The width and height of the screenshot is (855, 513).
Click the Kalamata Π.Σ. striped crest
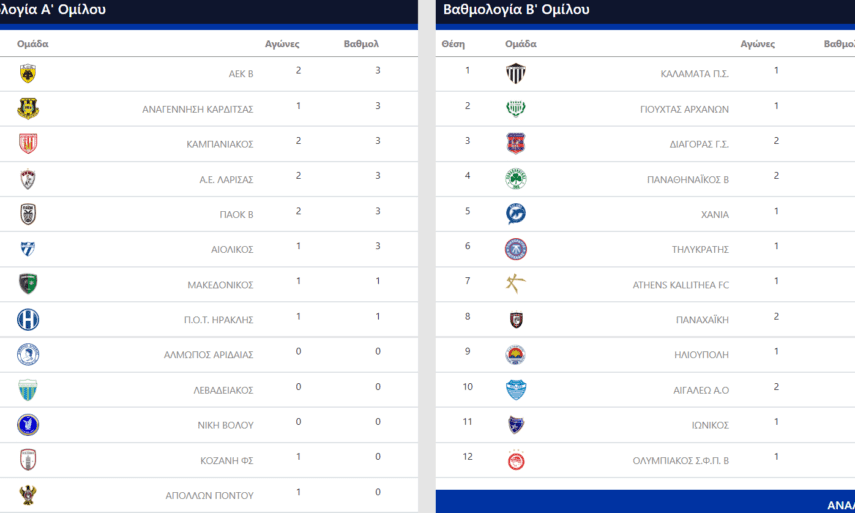pyautogui.click(x=515, y=74)
